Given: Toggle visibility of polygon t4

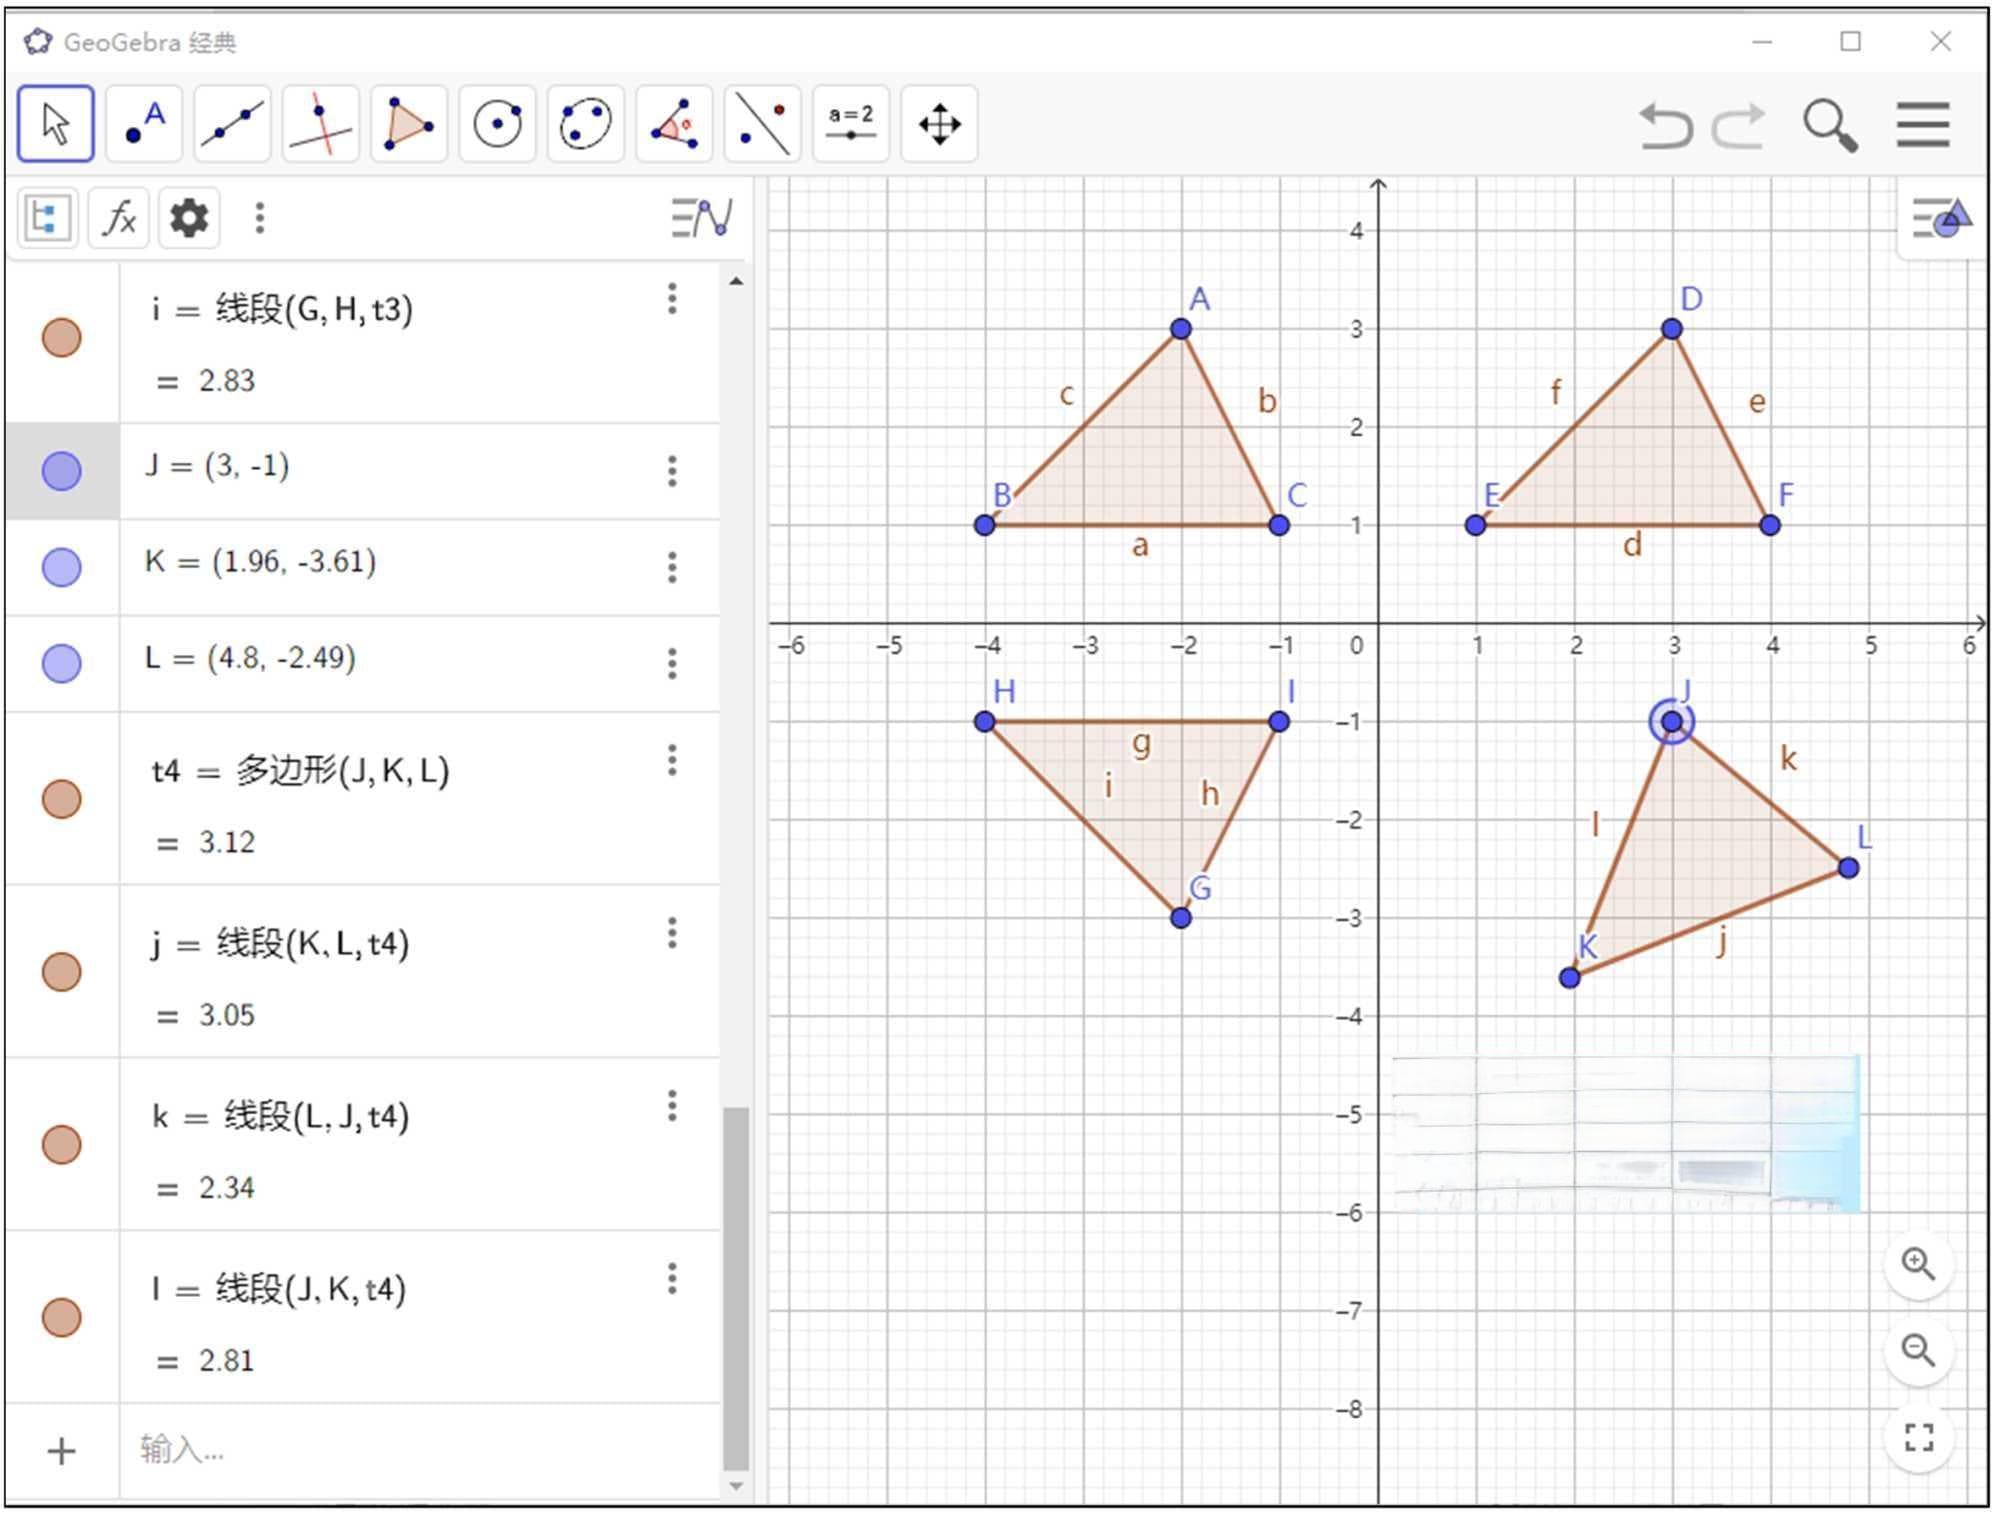Looking at the screenshot, I should pos(61,799).
